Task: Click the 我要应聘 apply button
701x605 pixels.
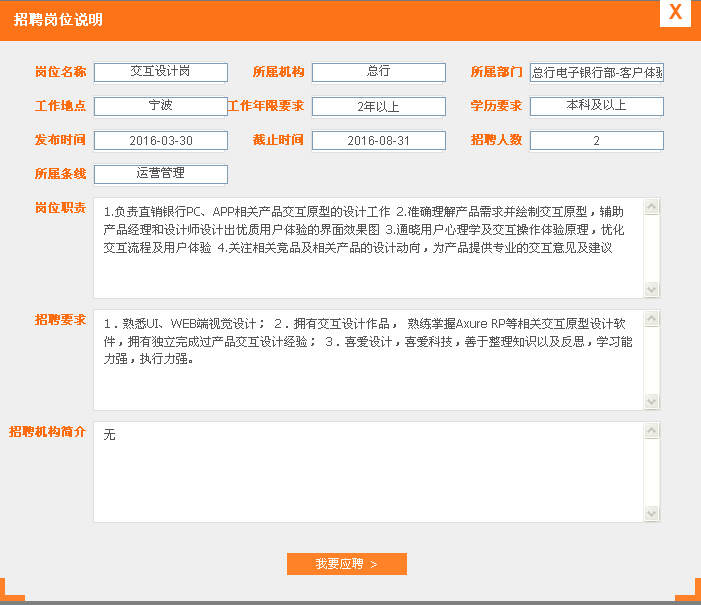Action: coord(346,564)
